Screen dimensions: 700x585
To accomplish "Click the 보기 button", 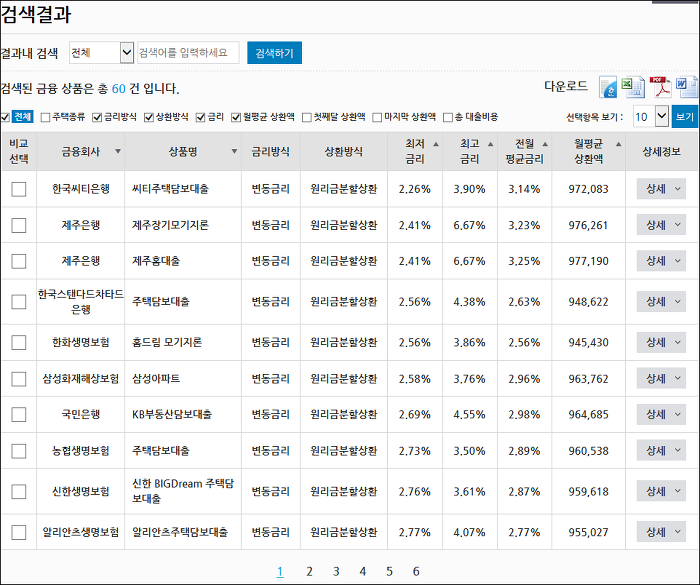I will click(x=684, y=117).
